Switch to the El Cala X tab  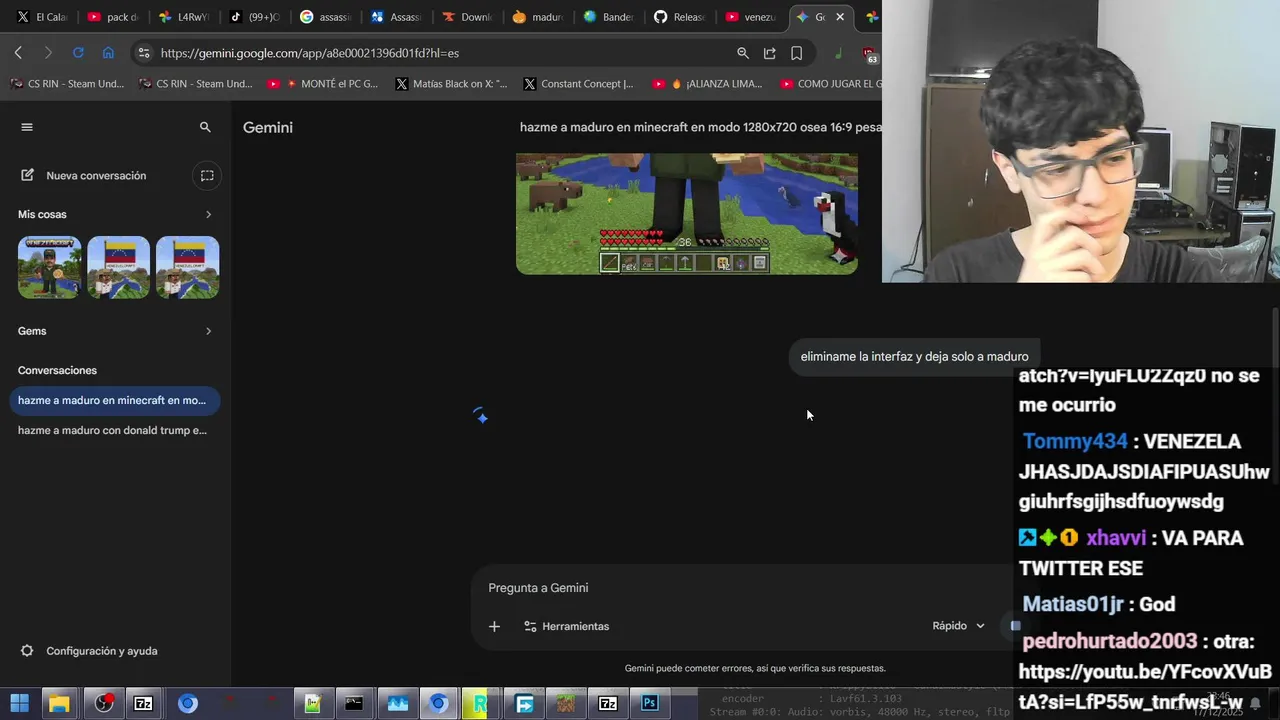[x=41, y=17]
